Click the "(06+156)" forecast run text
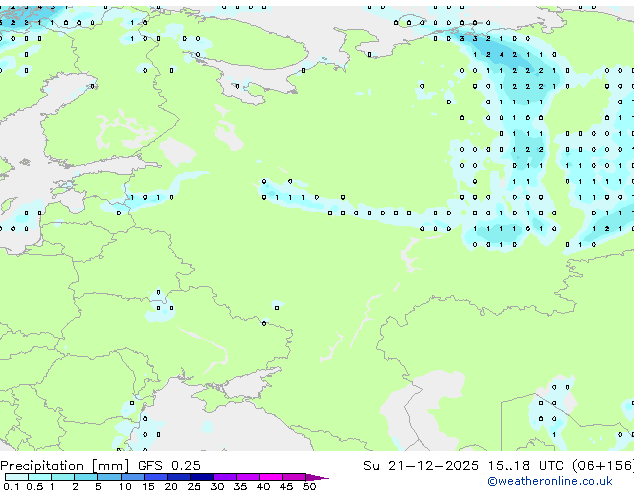Image resolution: width=634 pixels, height=490 pixels. click(x=603, y=466)
